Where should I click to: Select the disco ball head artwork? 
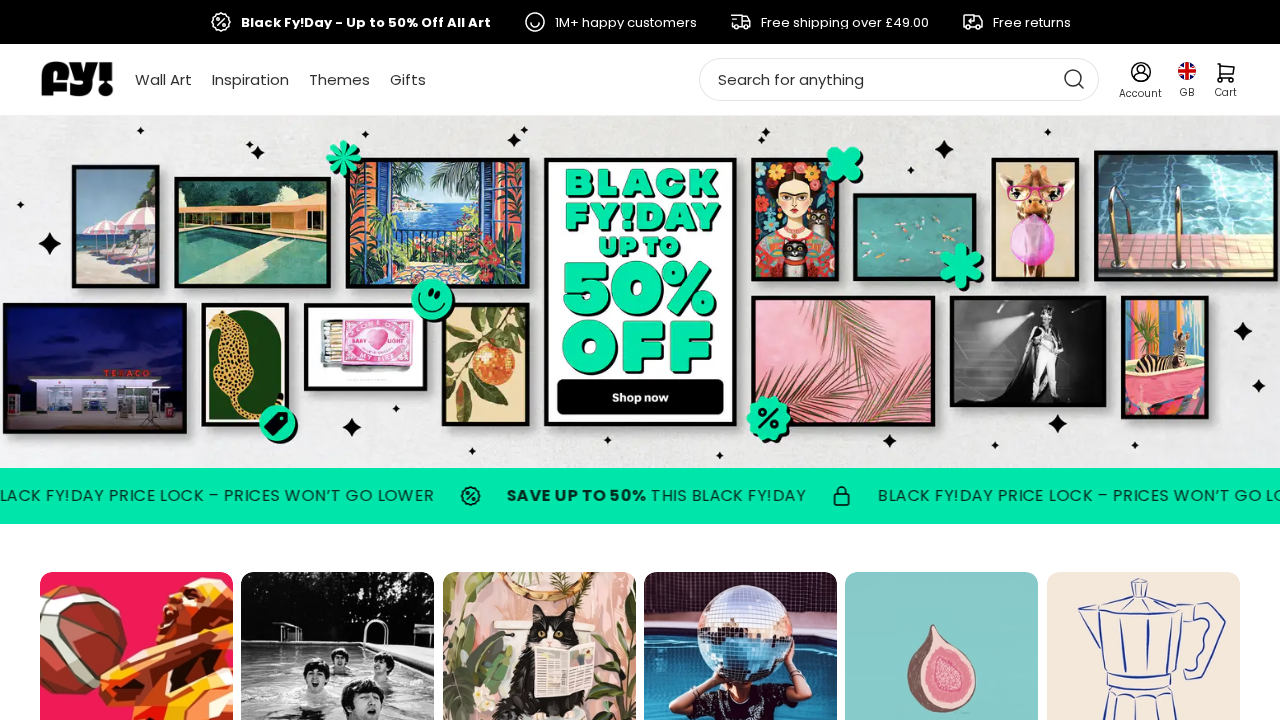click(x=740, y=646)
